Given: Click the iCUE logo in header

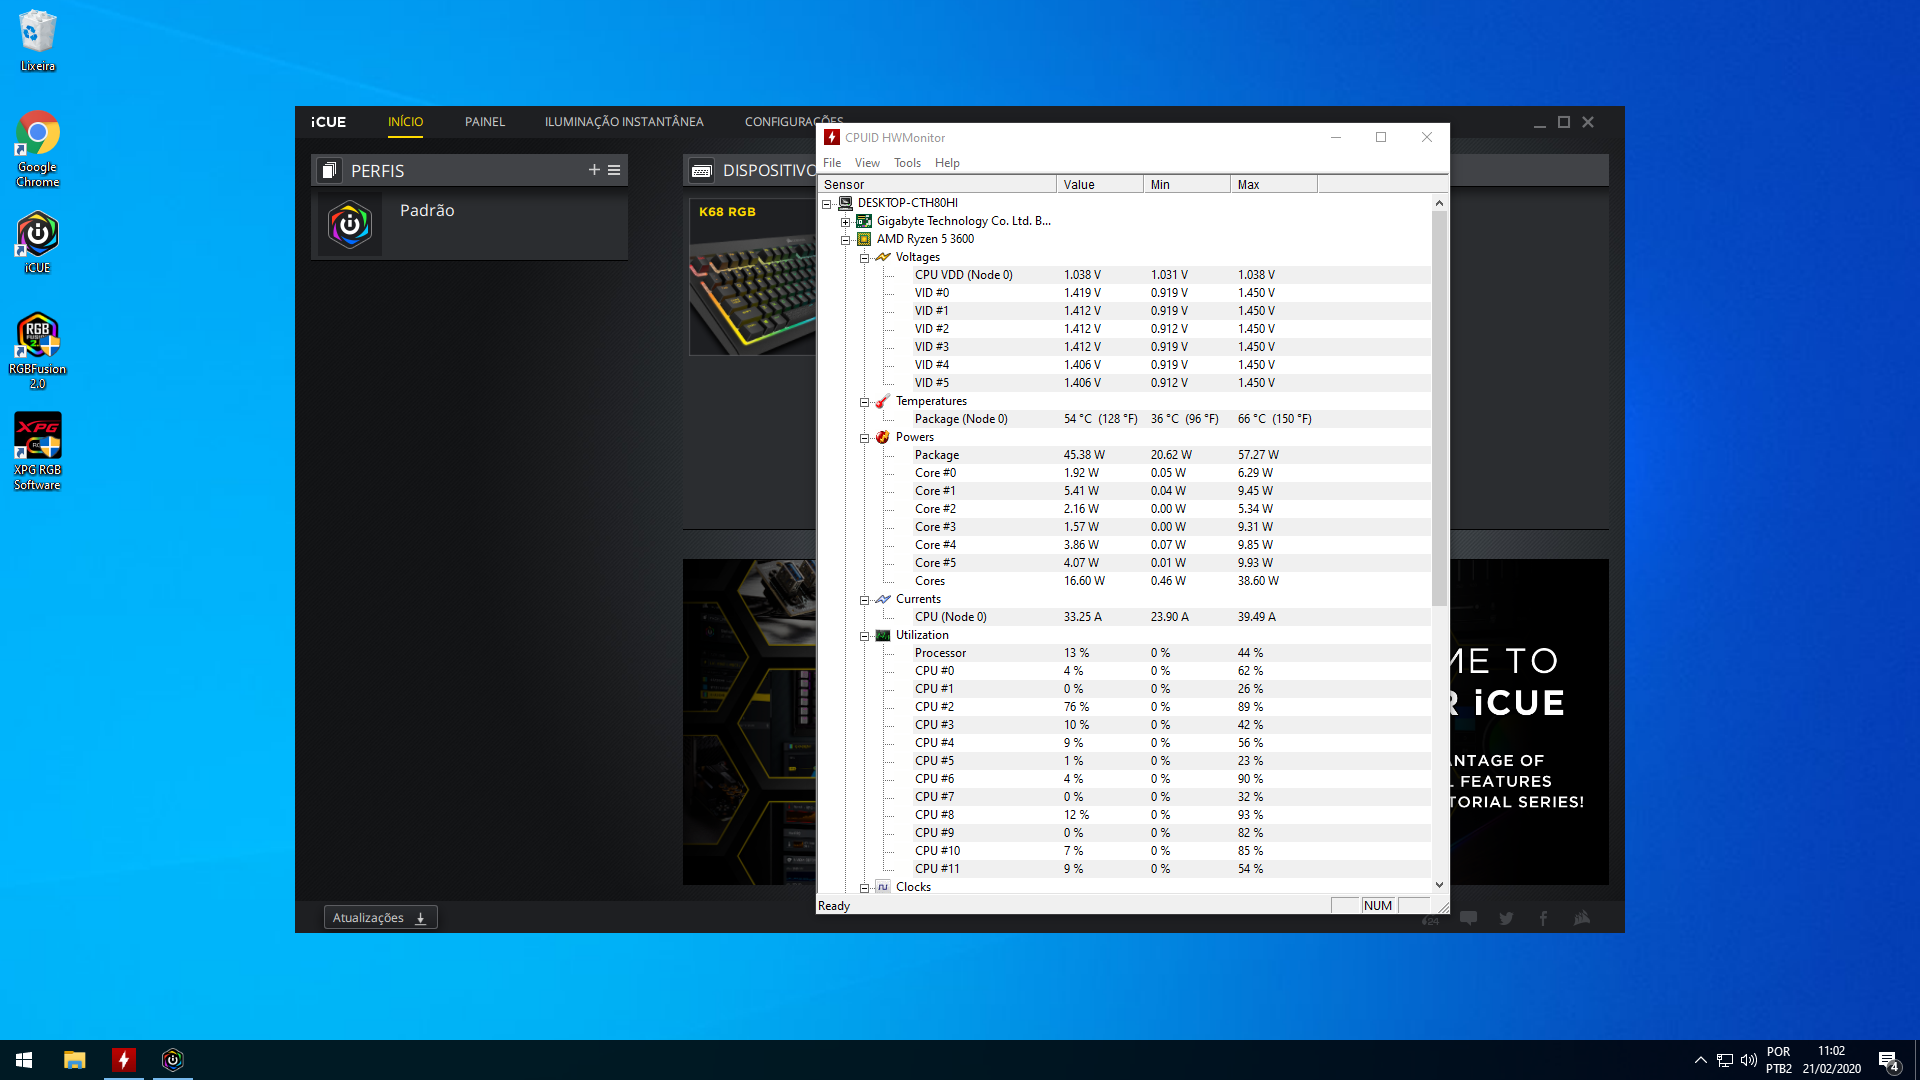Looking at the screenshot, I should tap(328, 122).
